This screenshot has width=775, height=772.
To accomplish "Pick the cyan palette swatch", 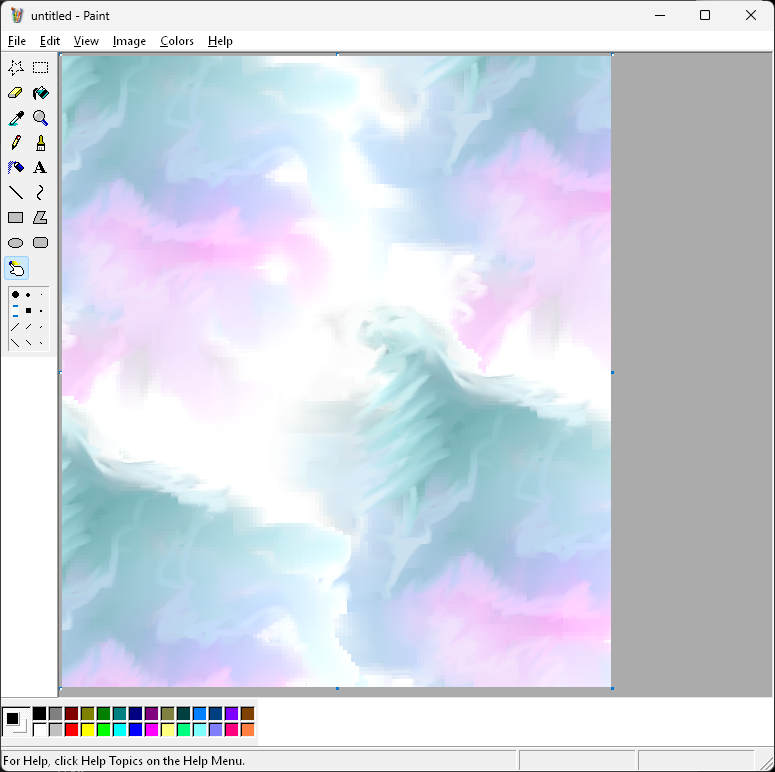I will point(120,729).
